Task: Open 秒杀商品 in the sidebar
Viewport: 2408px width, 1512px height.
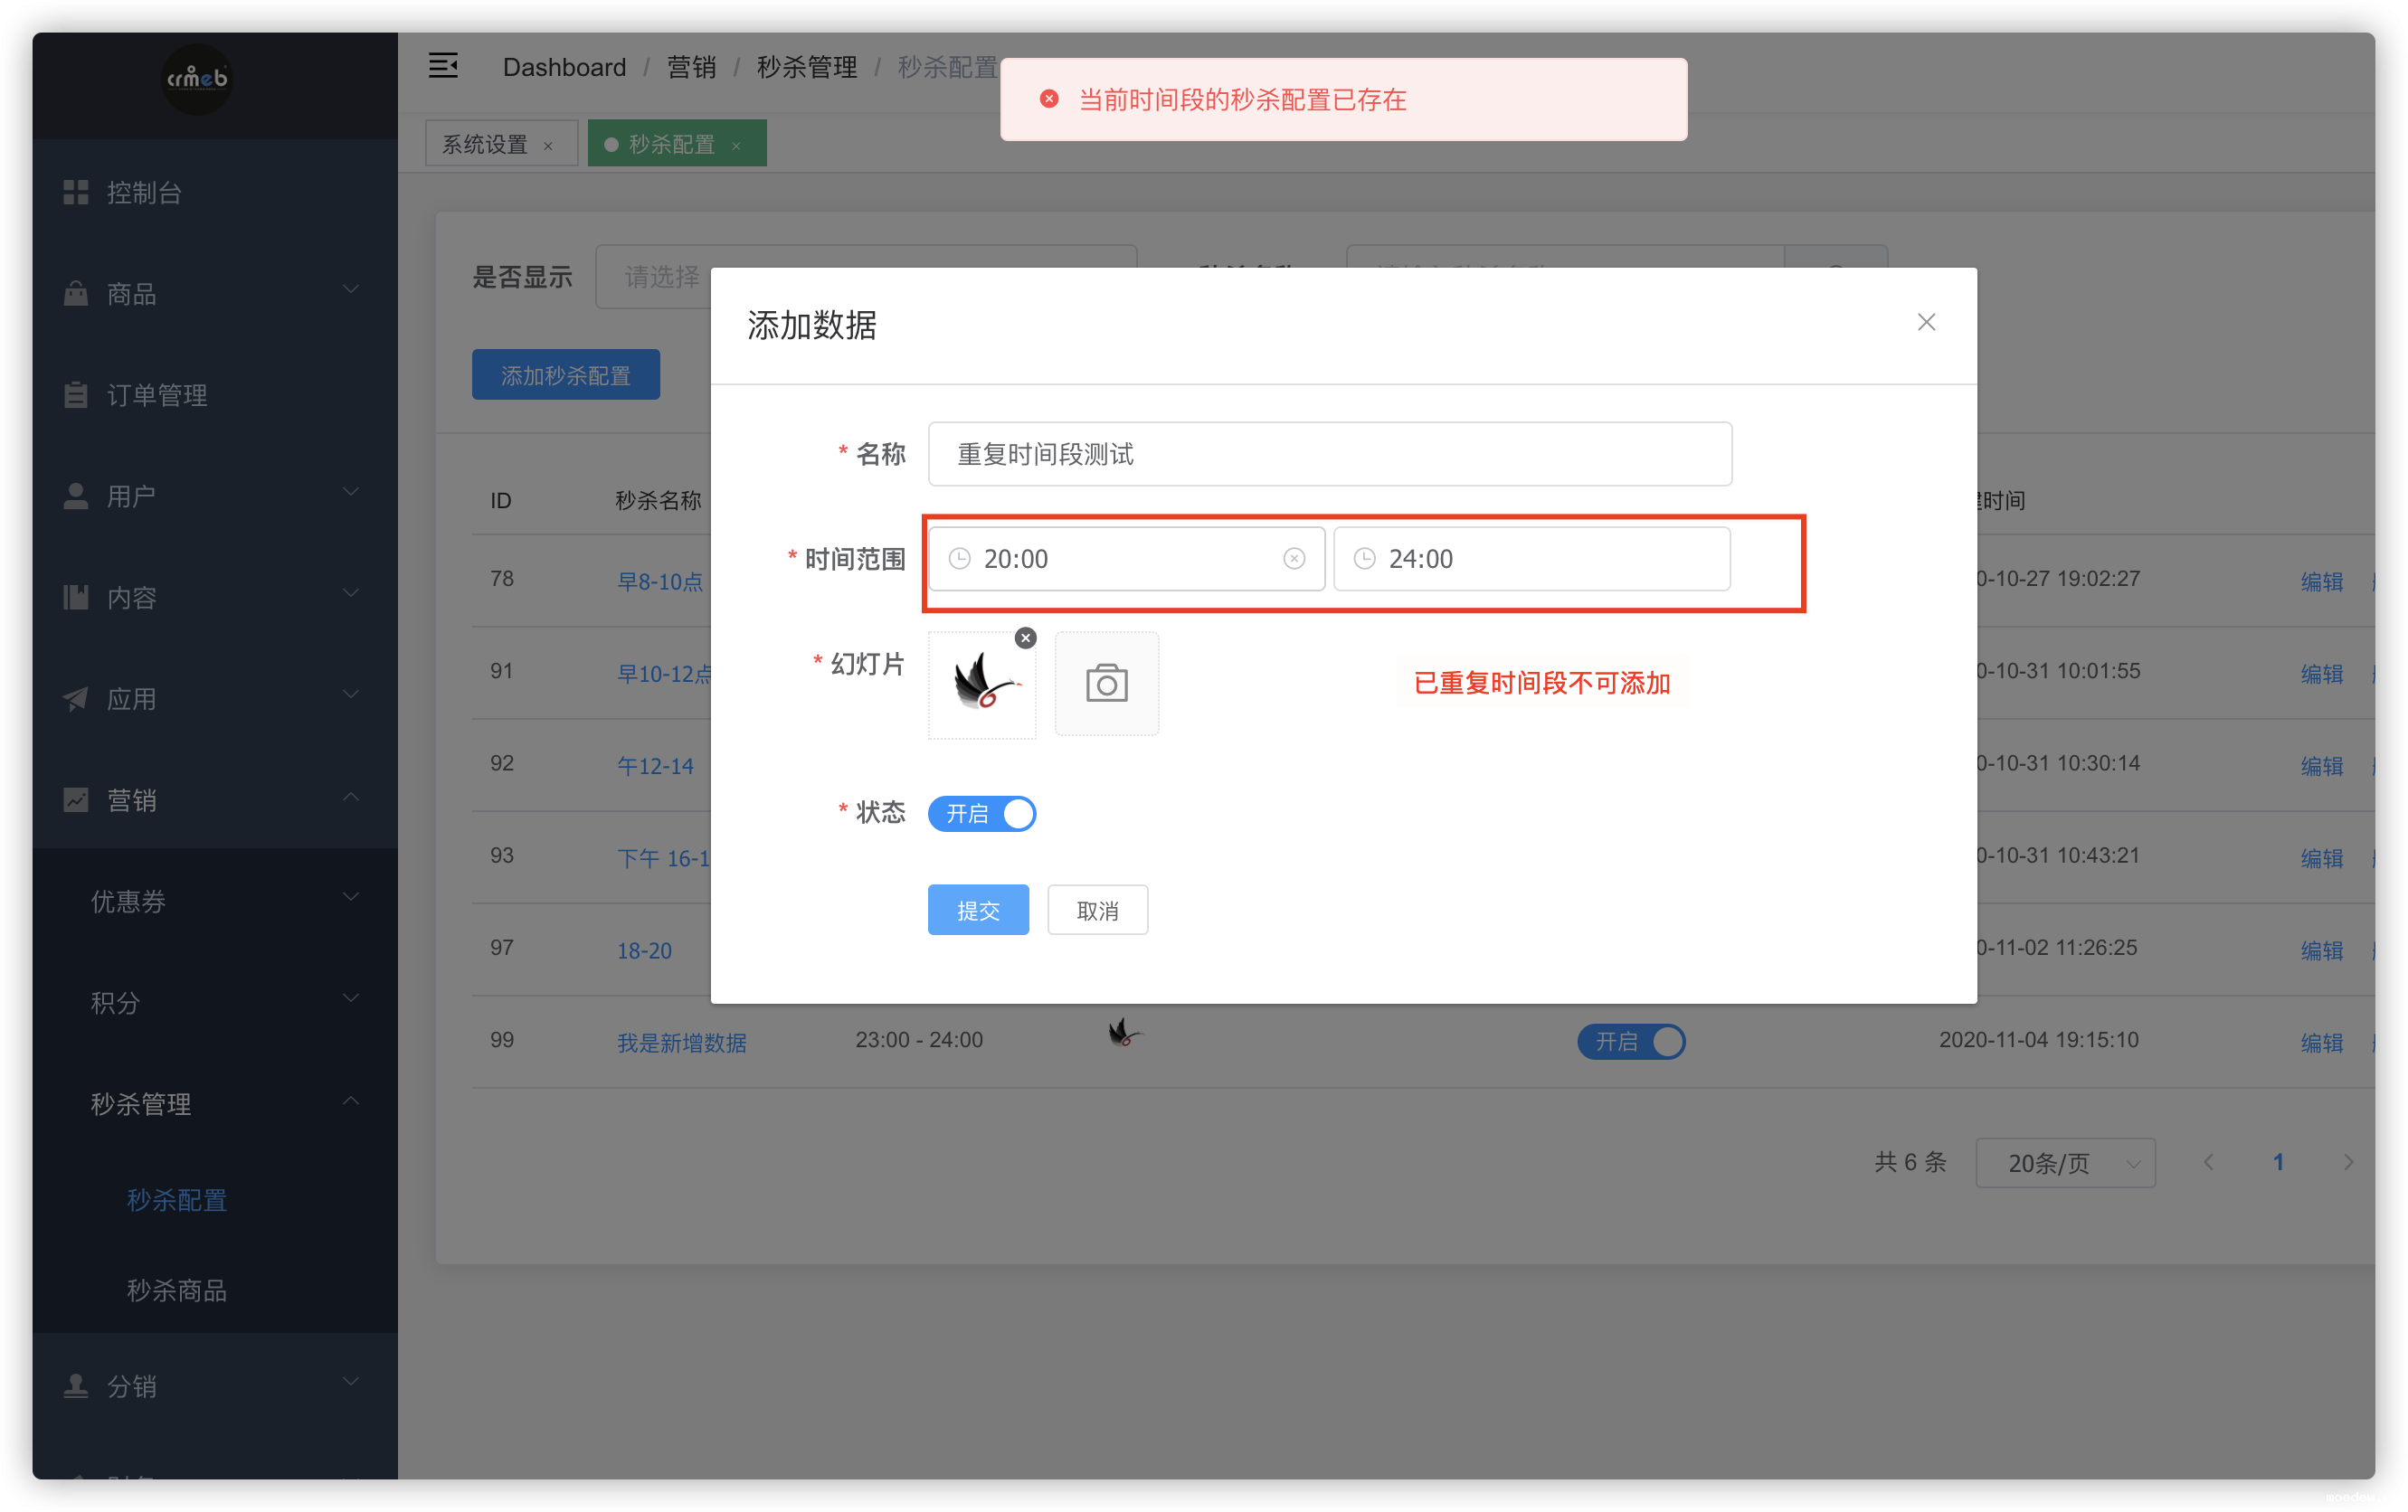Action: [177, 1290]
